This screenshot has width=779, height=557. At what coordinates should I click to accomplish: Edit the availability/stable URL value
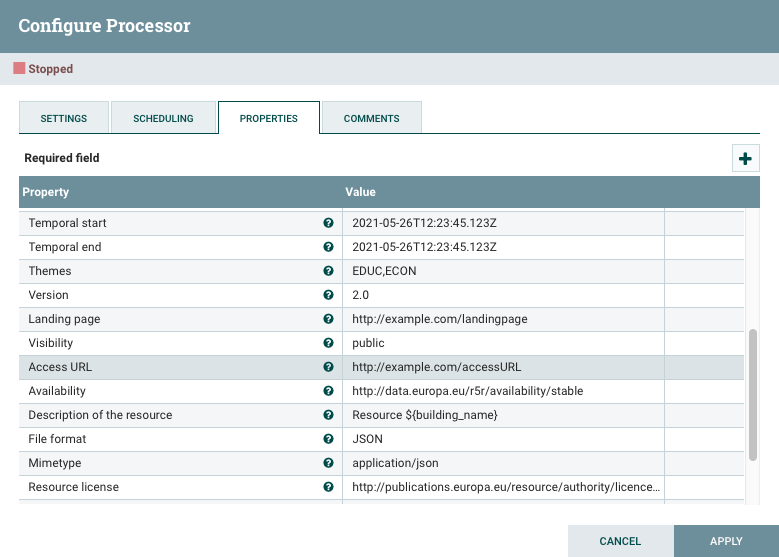tap(503, 391)
